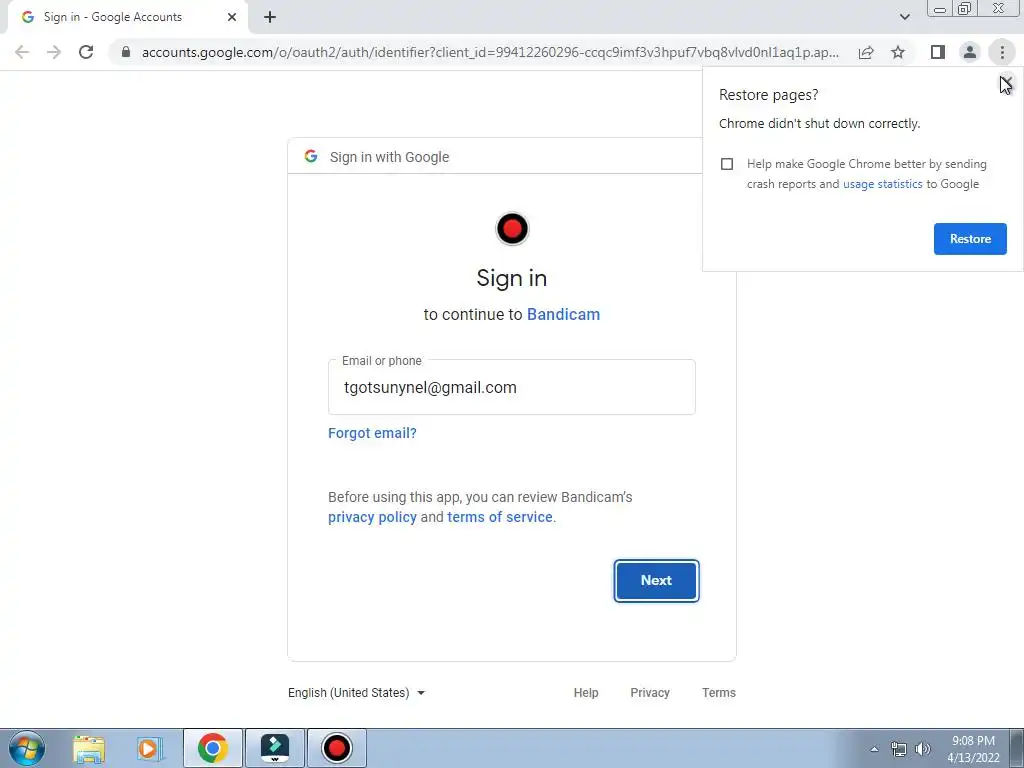
Task: Close the Sign in - Google Accounts tab
Action: (x=232, y=17)
